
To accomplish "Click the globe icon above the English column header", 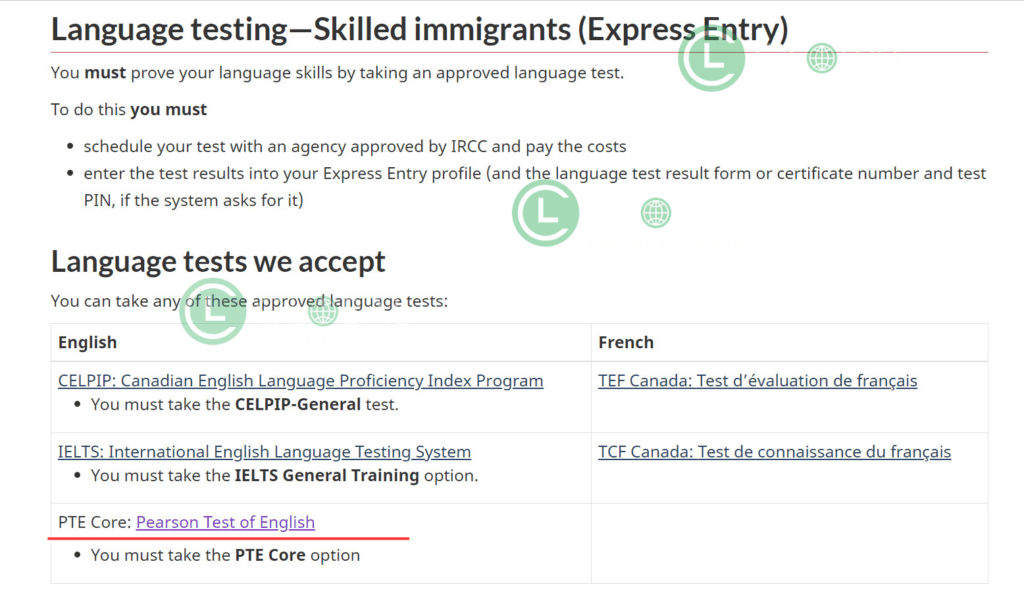I will (x=323, y=311).
